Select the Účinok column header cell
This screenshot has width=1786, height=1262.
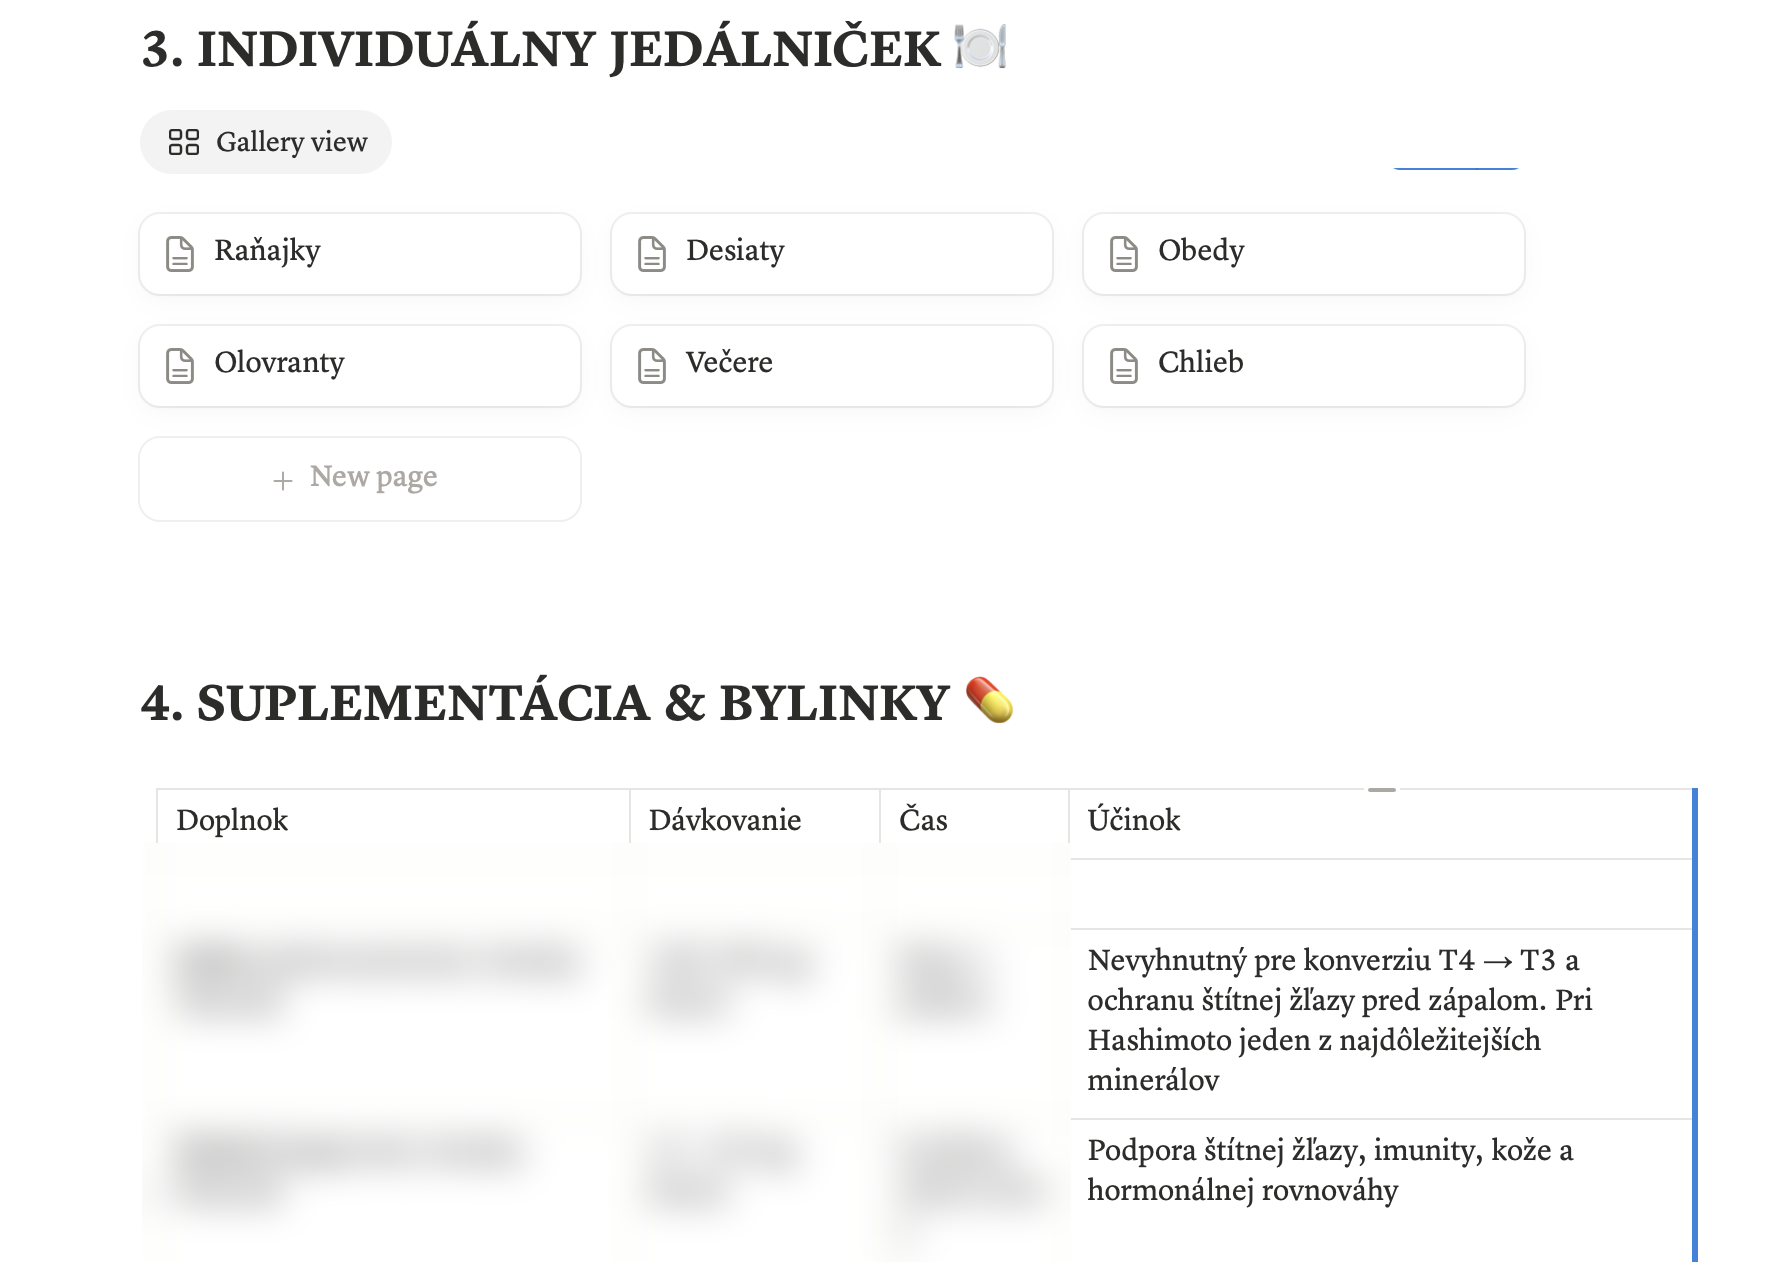1380,825
